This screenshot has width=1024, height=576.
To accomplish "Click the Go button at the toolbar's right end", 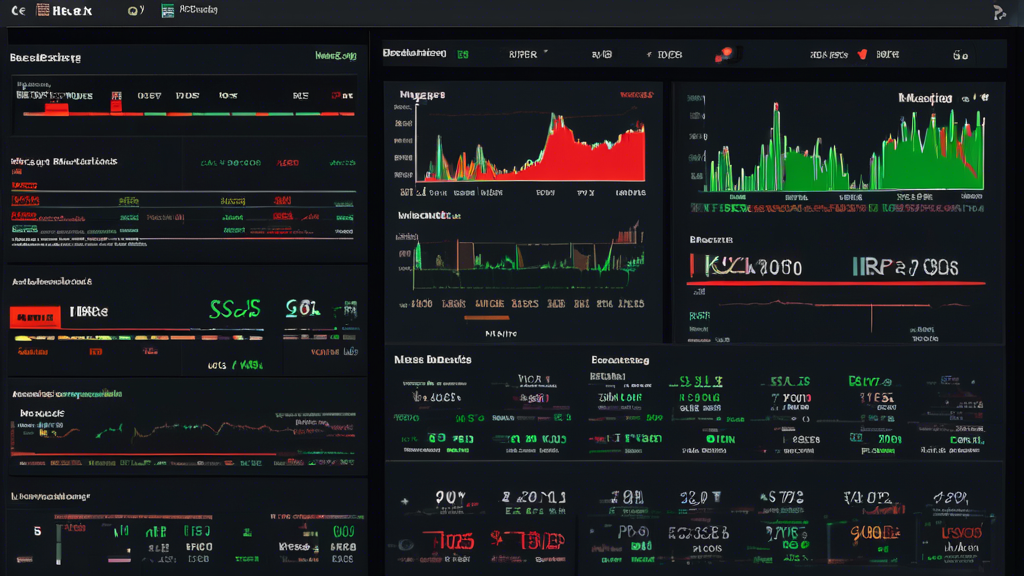I will coord(961,55).
